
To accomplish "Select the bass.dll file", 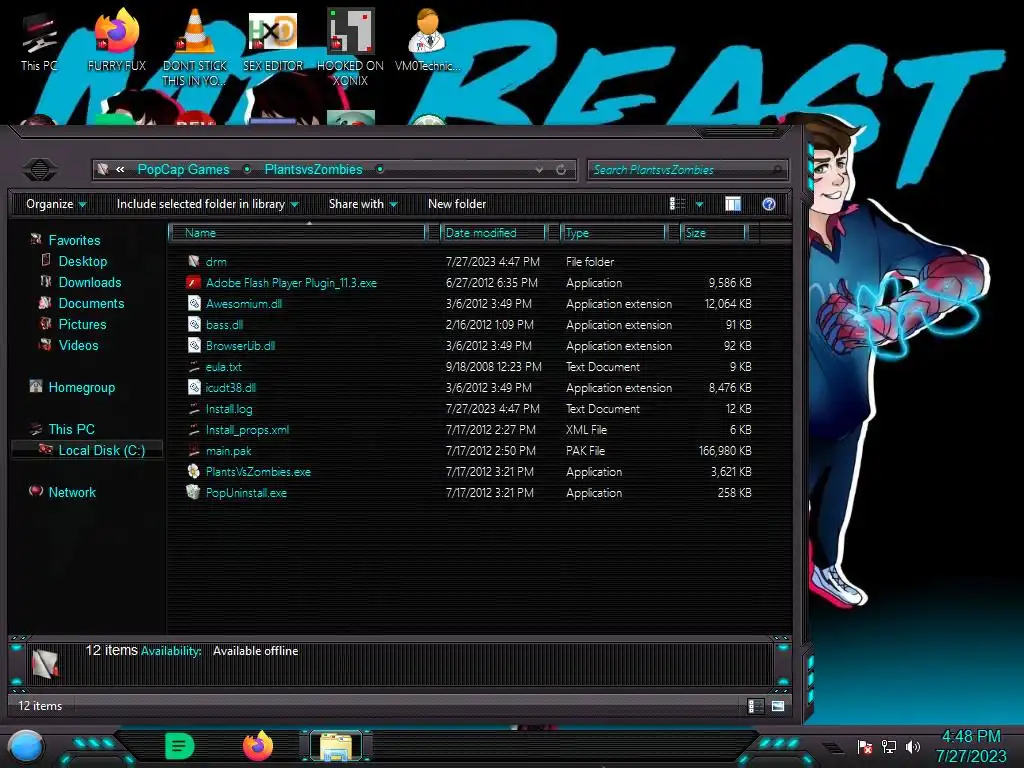I will (224, 325).
